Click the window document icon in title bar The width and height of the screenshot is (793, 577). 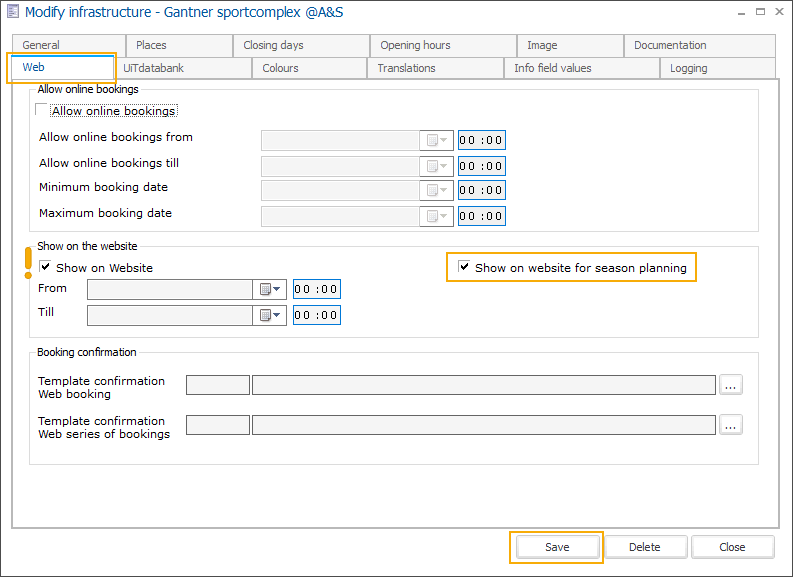[12, 11]
